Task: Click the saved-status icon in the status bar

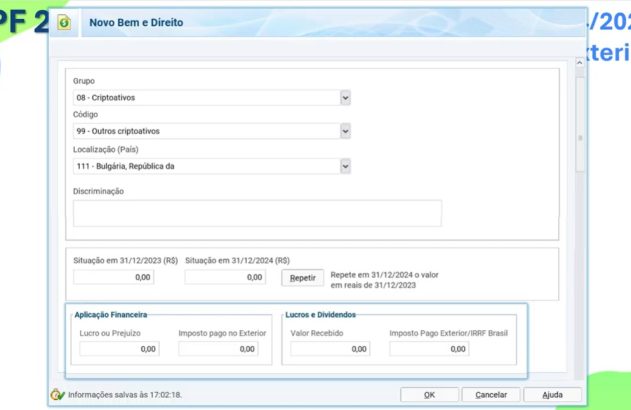Action: point(57,394)
